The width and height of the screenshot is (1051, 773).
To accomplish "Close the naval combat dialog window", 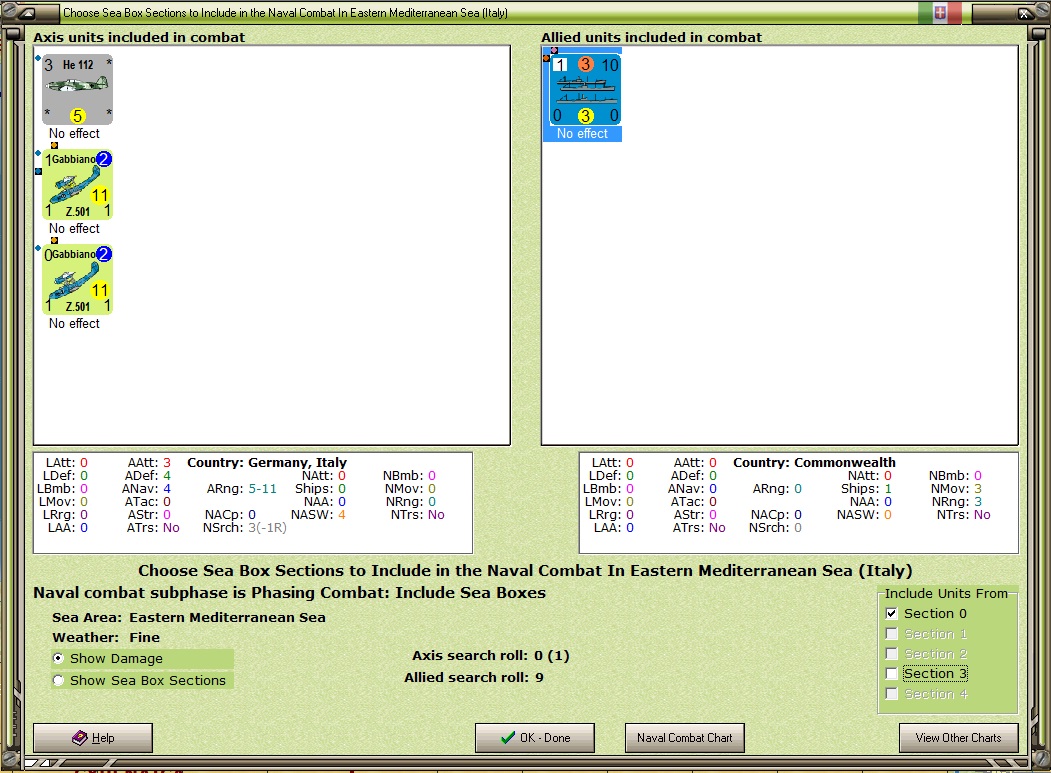I will click(1024, 13).
